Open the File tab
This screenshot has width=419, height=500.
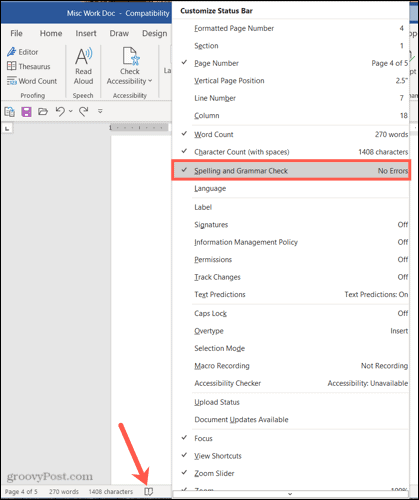[16, 33]
